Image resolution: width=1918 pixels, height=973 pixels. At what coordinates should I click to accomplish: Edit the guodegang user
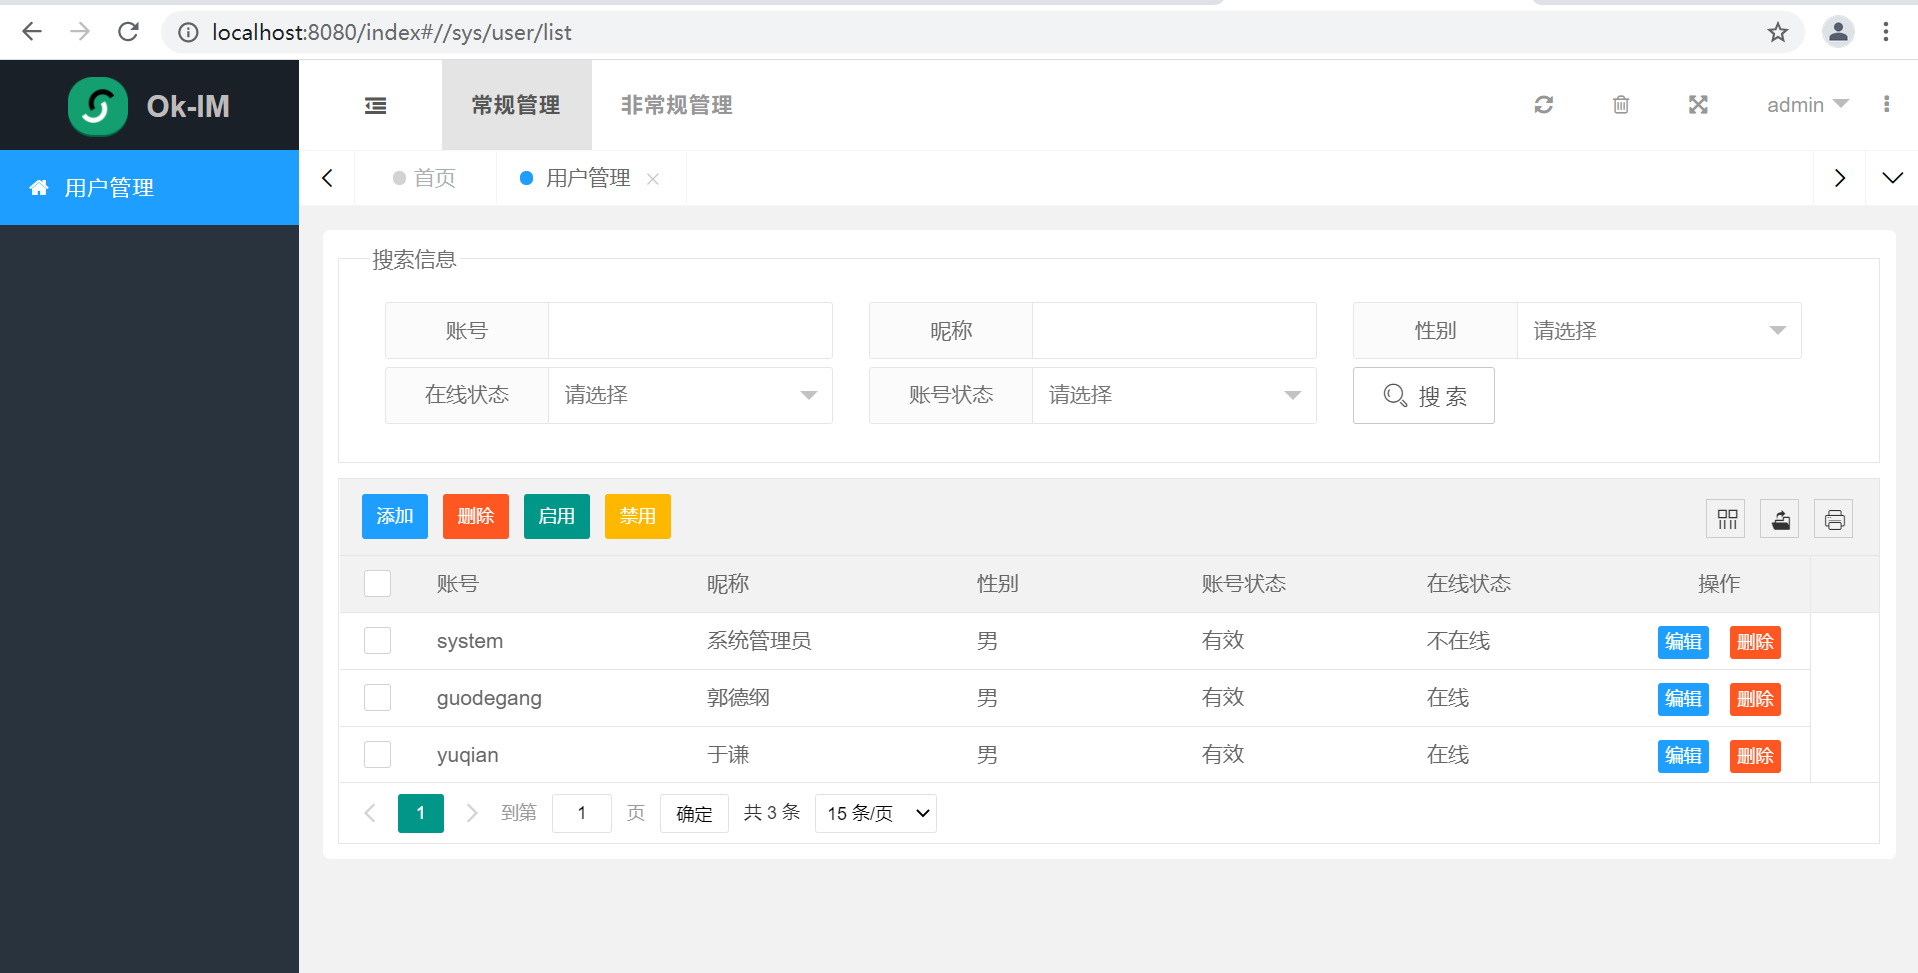tap(1683, 699)
